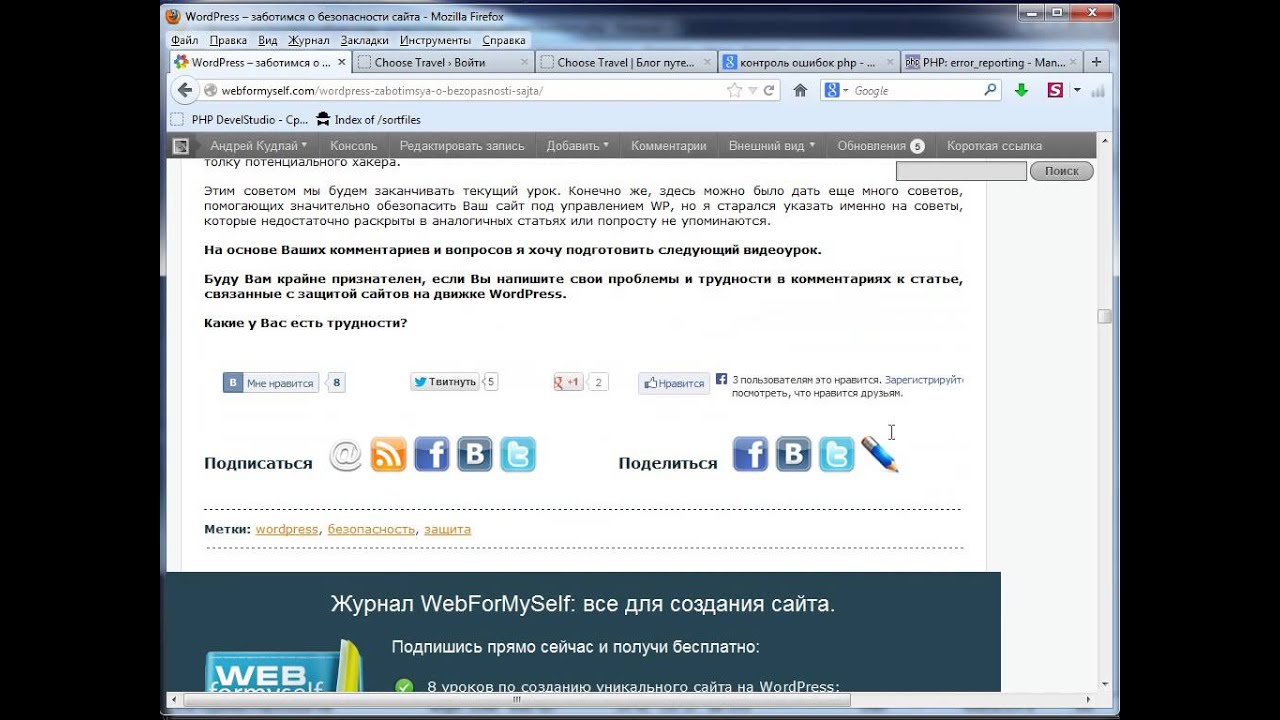
Task: Open Комментарии in admin bar
Action: click(x=669, y=146)
